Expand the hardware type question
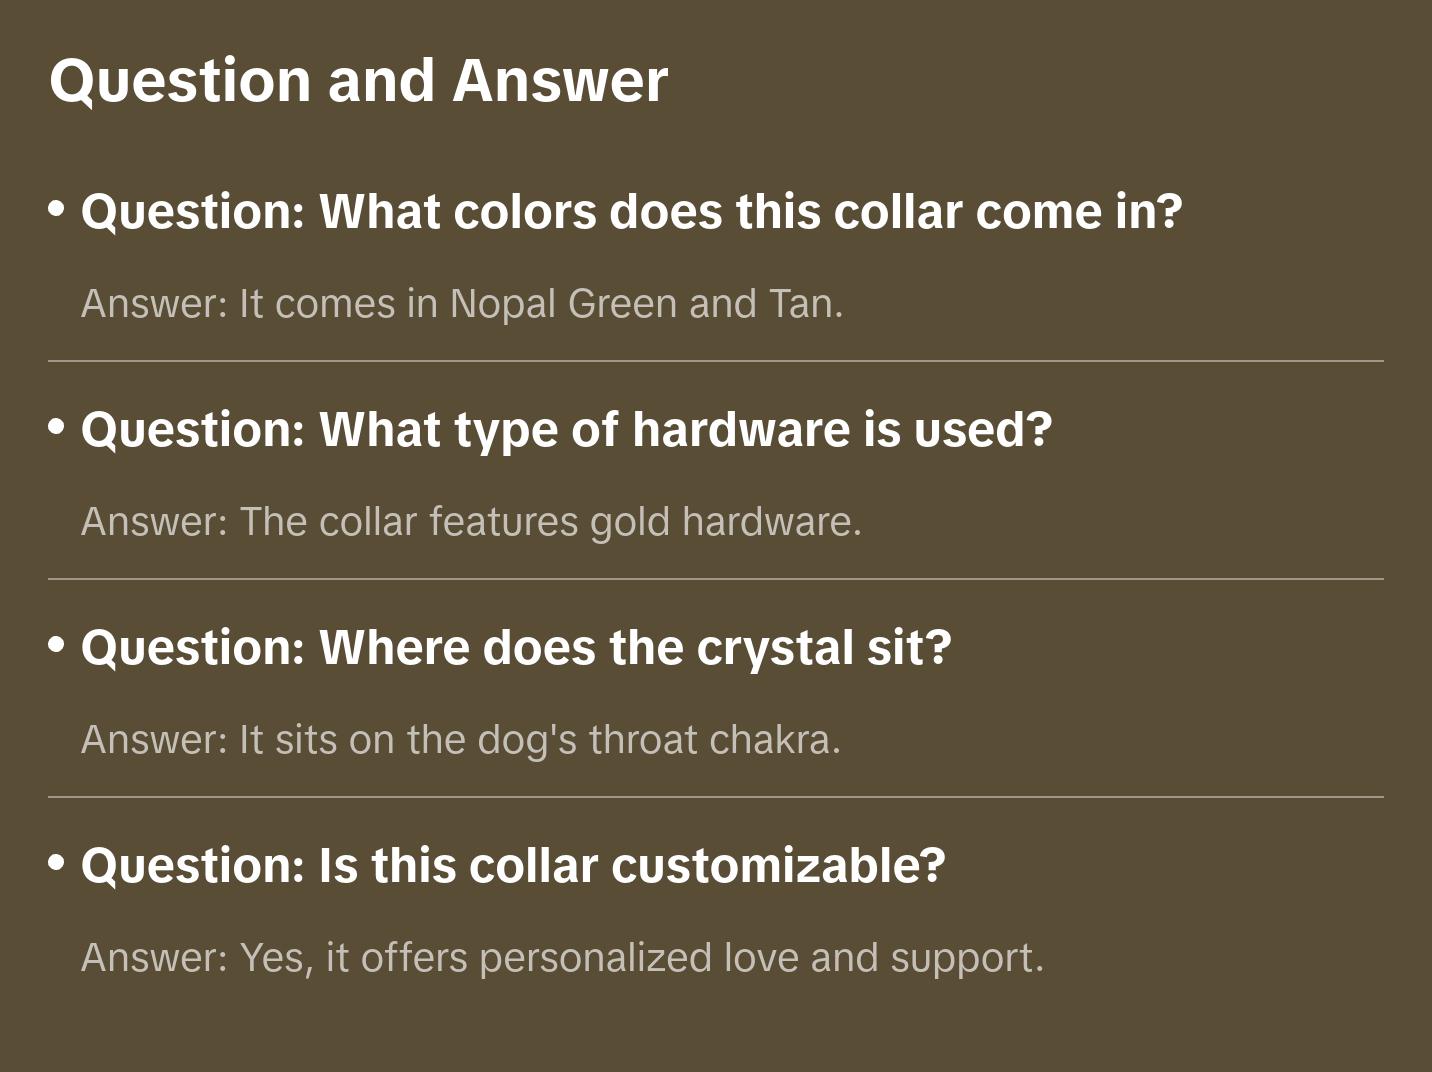The image size is (1432, 1072). (566, 430)
